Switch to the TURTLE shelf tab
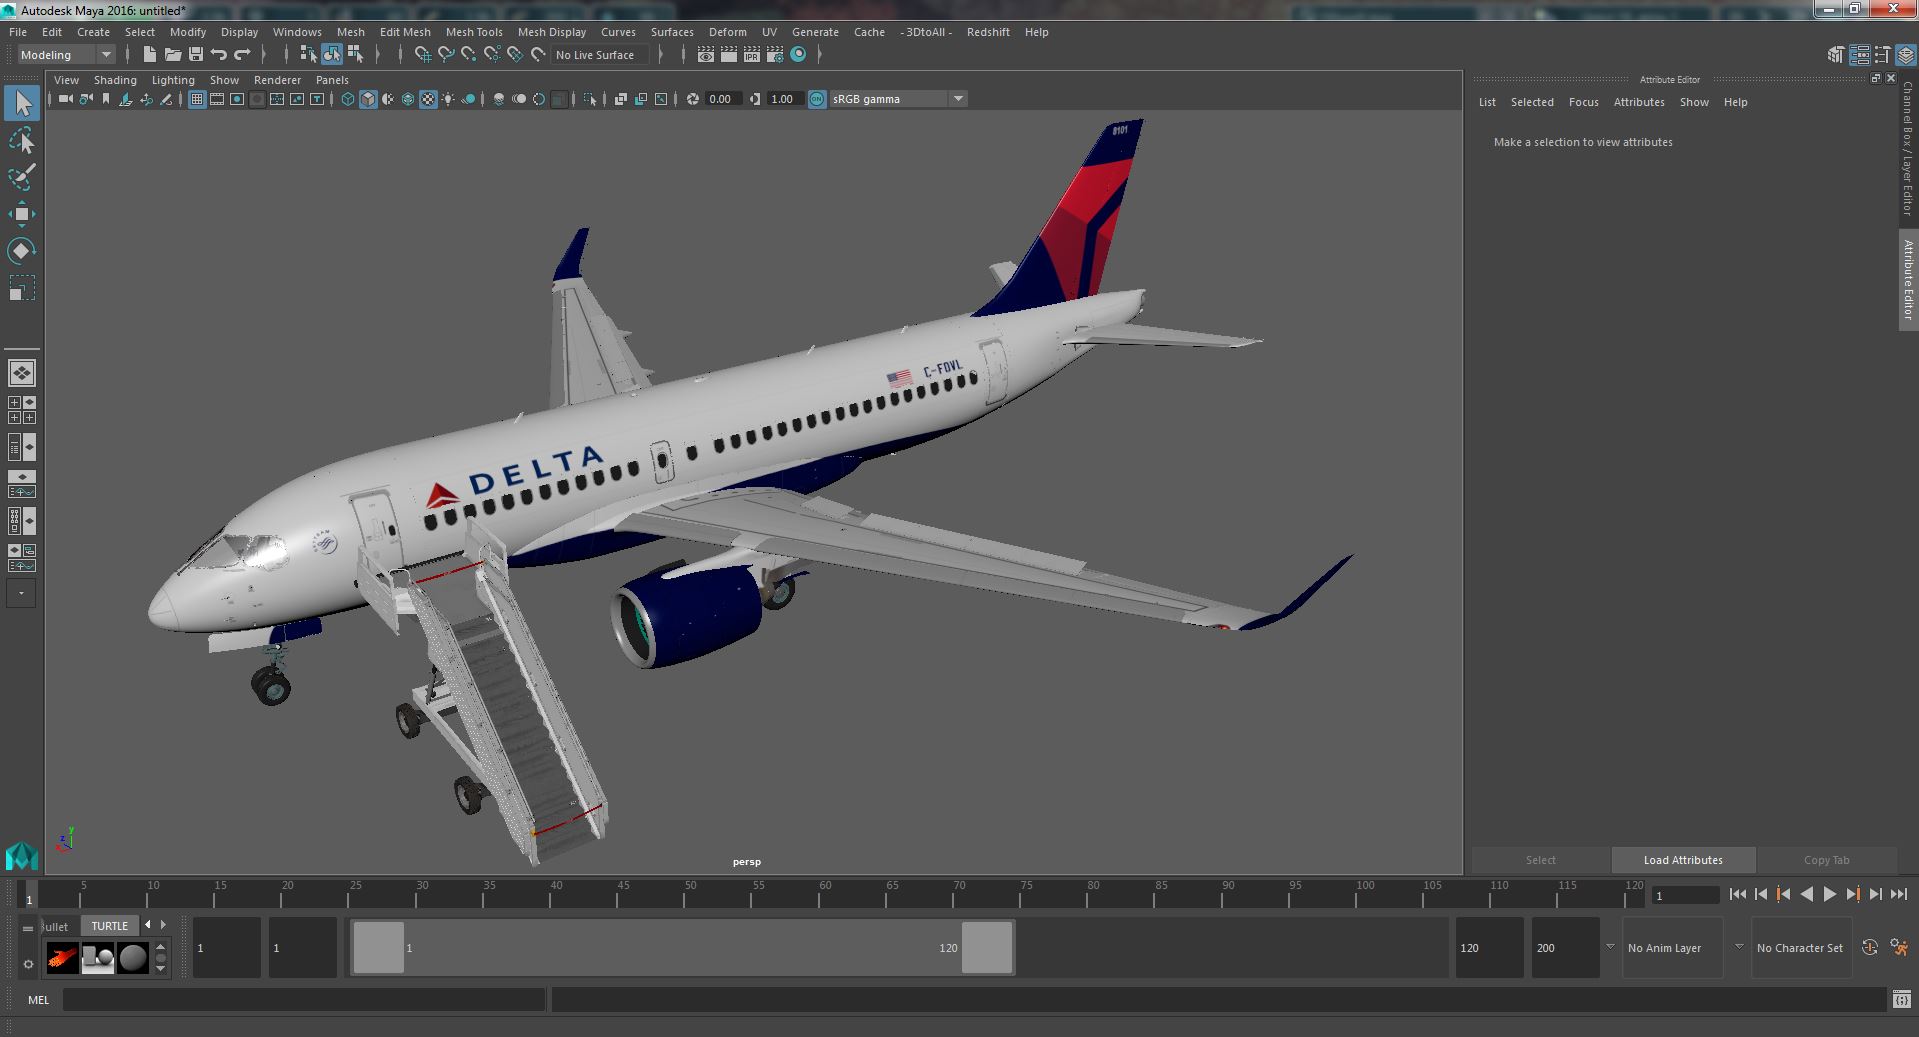Image resolution: width=1919 pixels, height=1037 pixels. tap(110, 926)
